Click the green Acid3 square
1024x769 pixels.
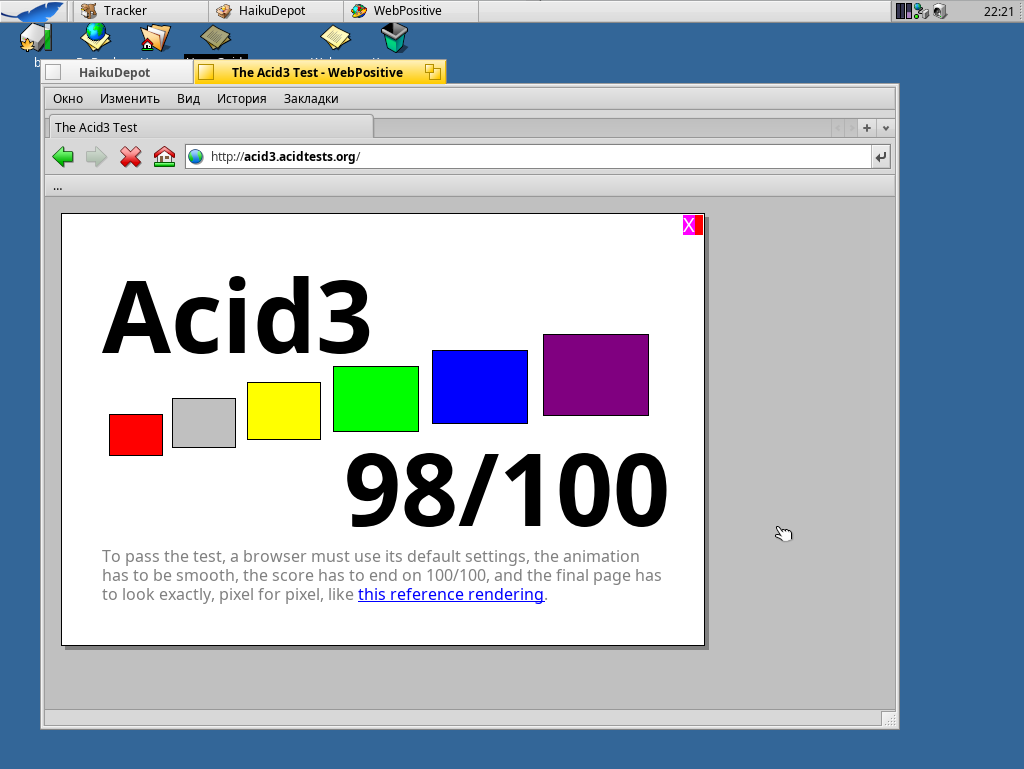(x=376, y=399)
